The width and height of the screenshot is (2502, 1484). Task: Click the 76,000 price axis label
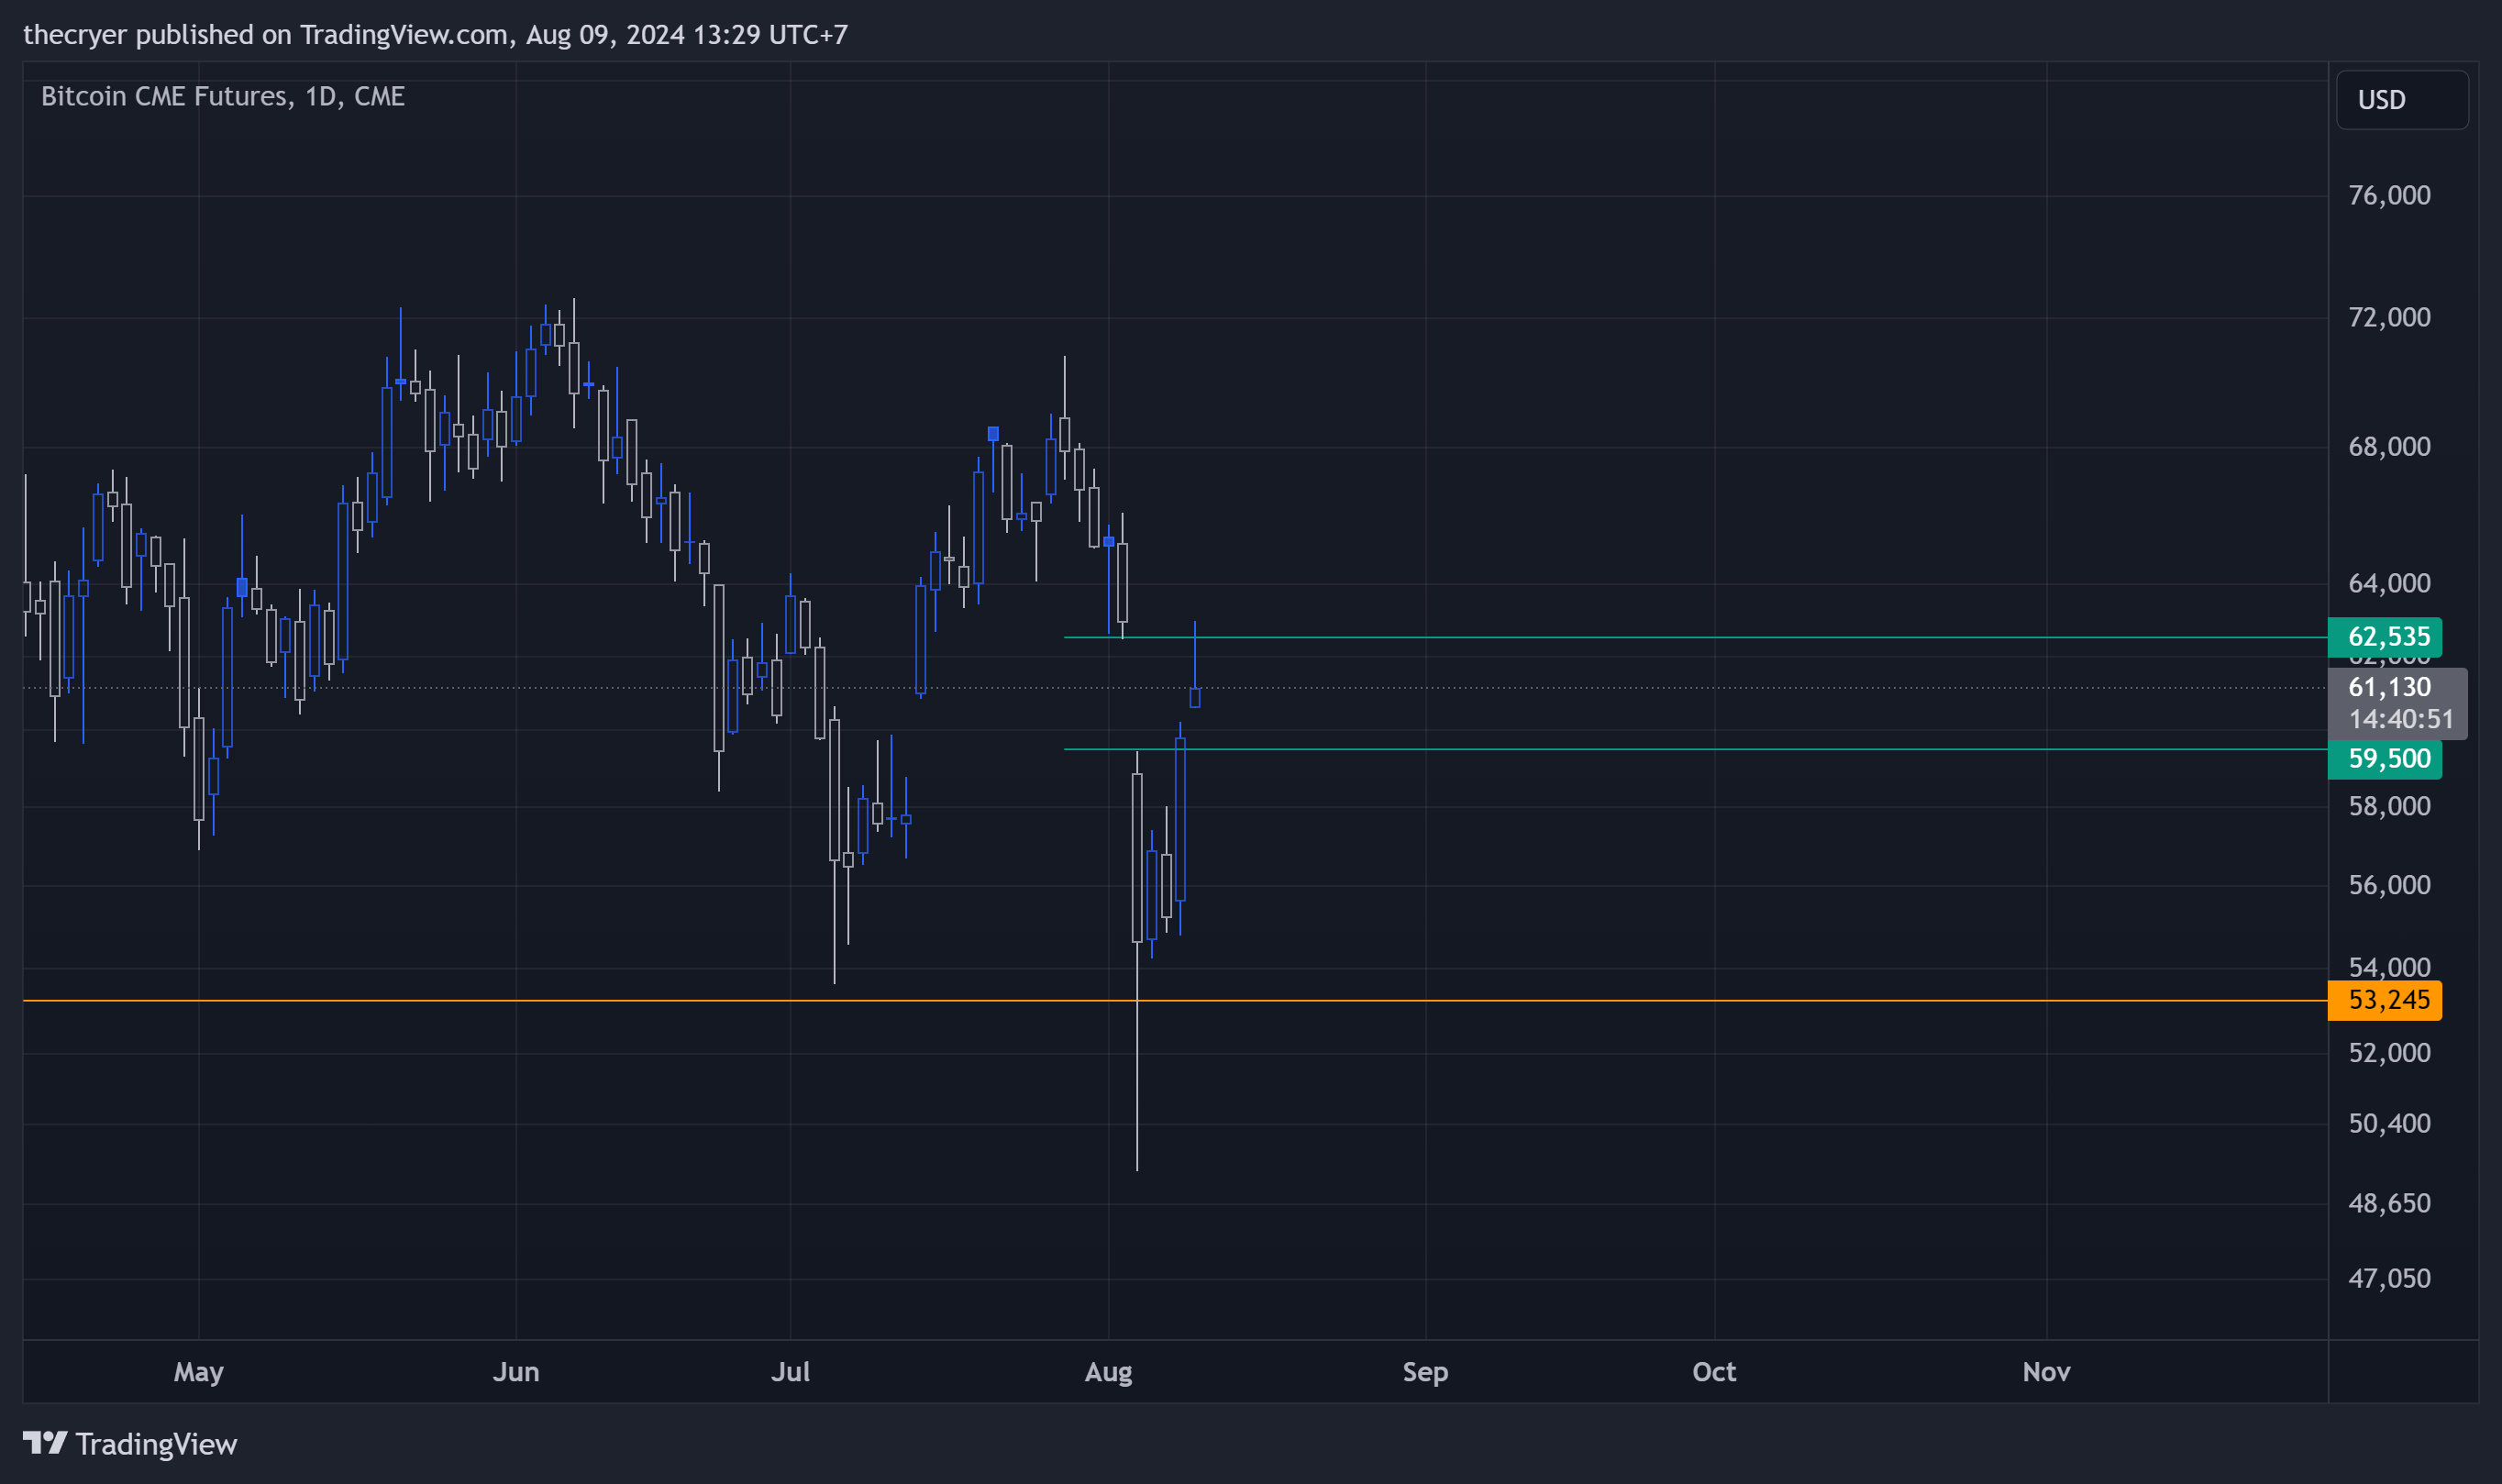[2389, 195]
